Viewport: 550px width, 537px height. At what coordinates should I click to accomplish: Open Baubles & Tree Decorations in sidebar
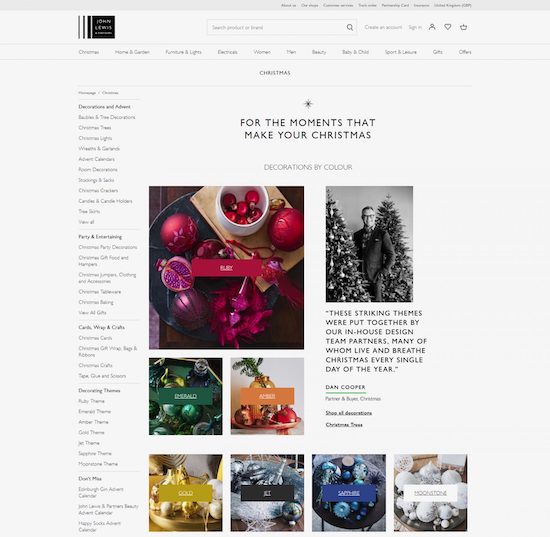click(x=107, y=117)
